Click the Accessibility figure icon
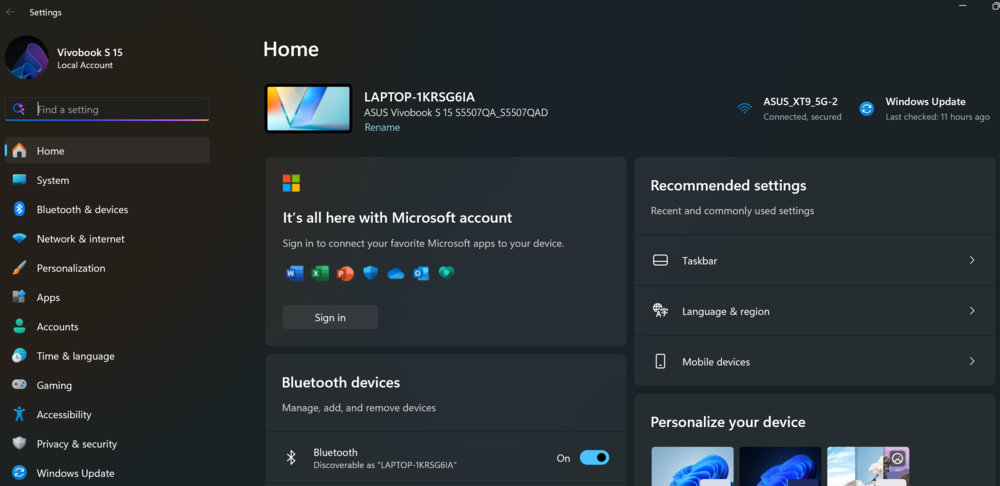This screenshot has width=1000, height=486. click(20, 415)
